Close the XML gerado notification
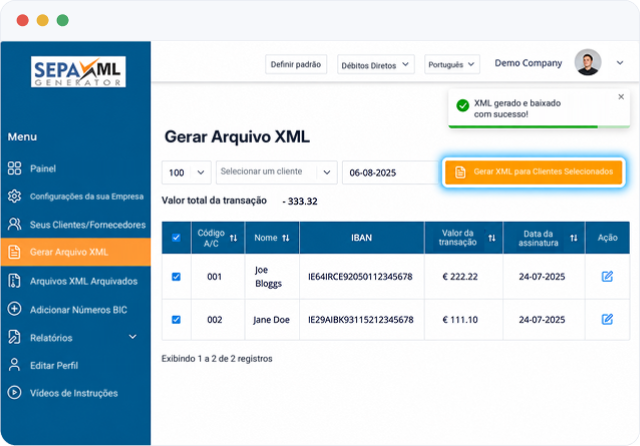 (x=621, y=97)
